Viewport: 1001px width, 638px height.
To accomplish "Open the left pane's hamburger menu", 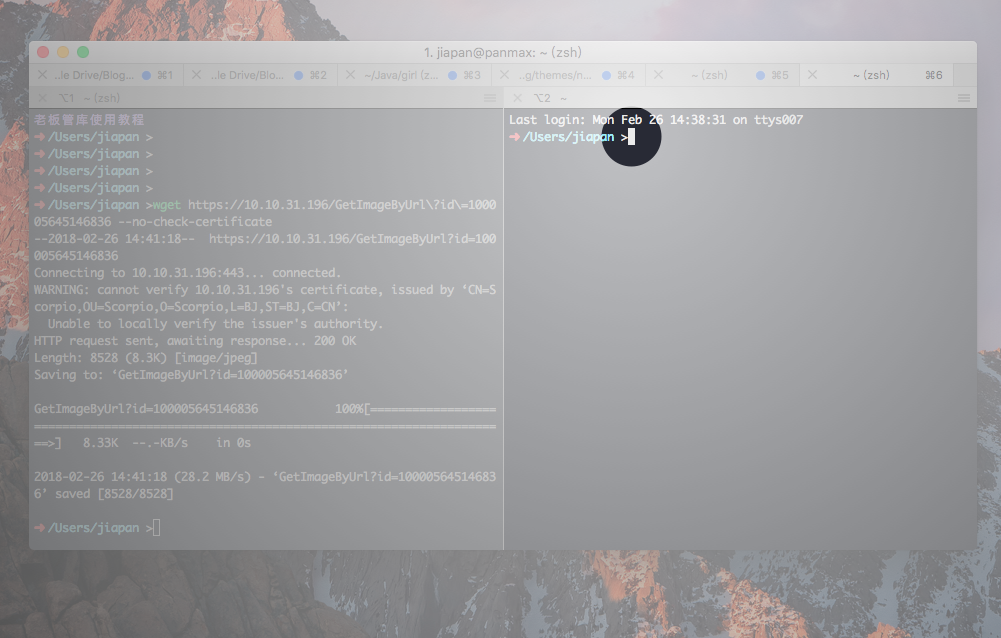I will (490, 98).
